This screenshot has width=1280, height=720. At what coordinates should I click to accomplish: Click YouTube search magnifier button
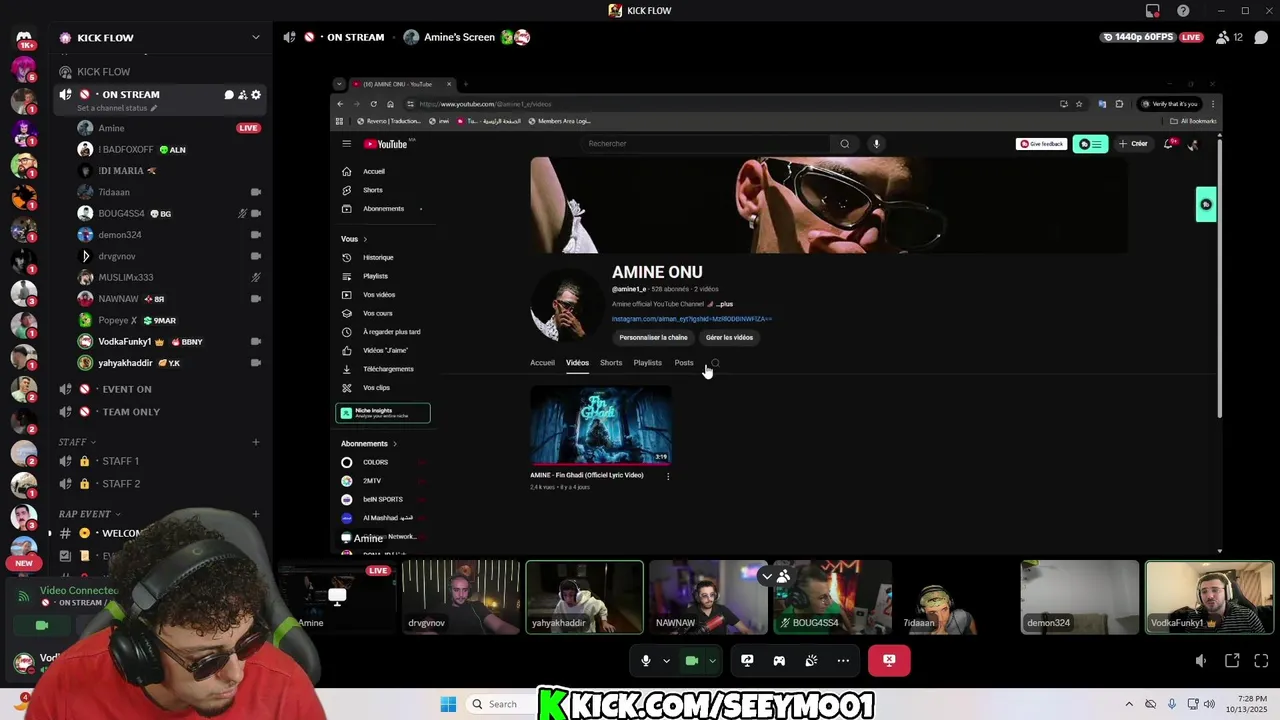pos(845,144)
